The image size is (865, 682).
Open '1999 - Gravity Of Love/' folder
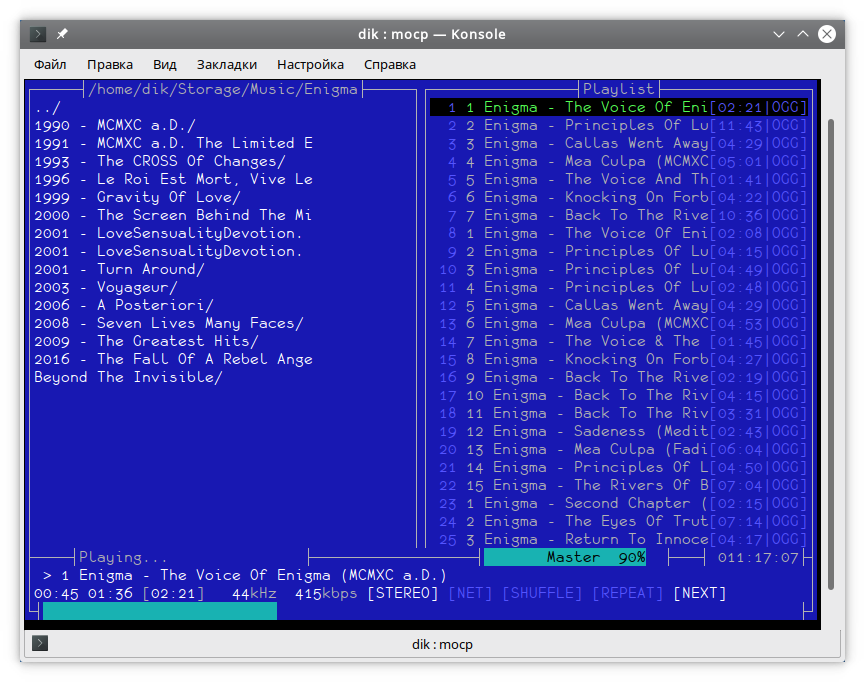point(137,198)
